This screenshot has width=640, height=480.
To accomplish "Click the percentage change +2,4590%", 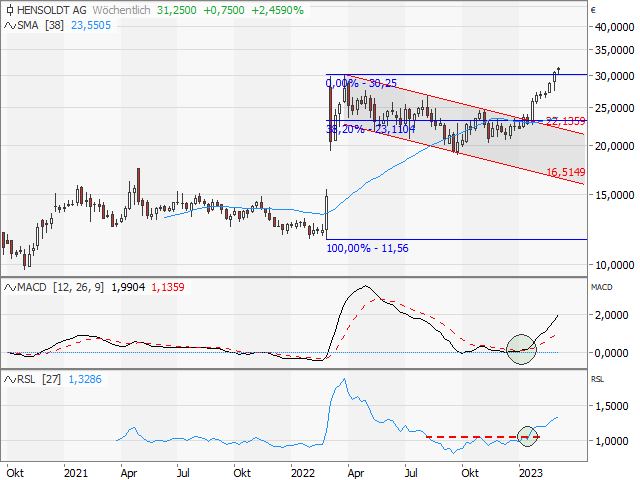I will 278,10.
